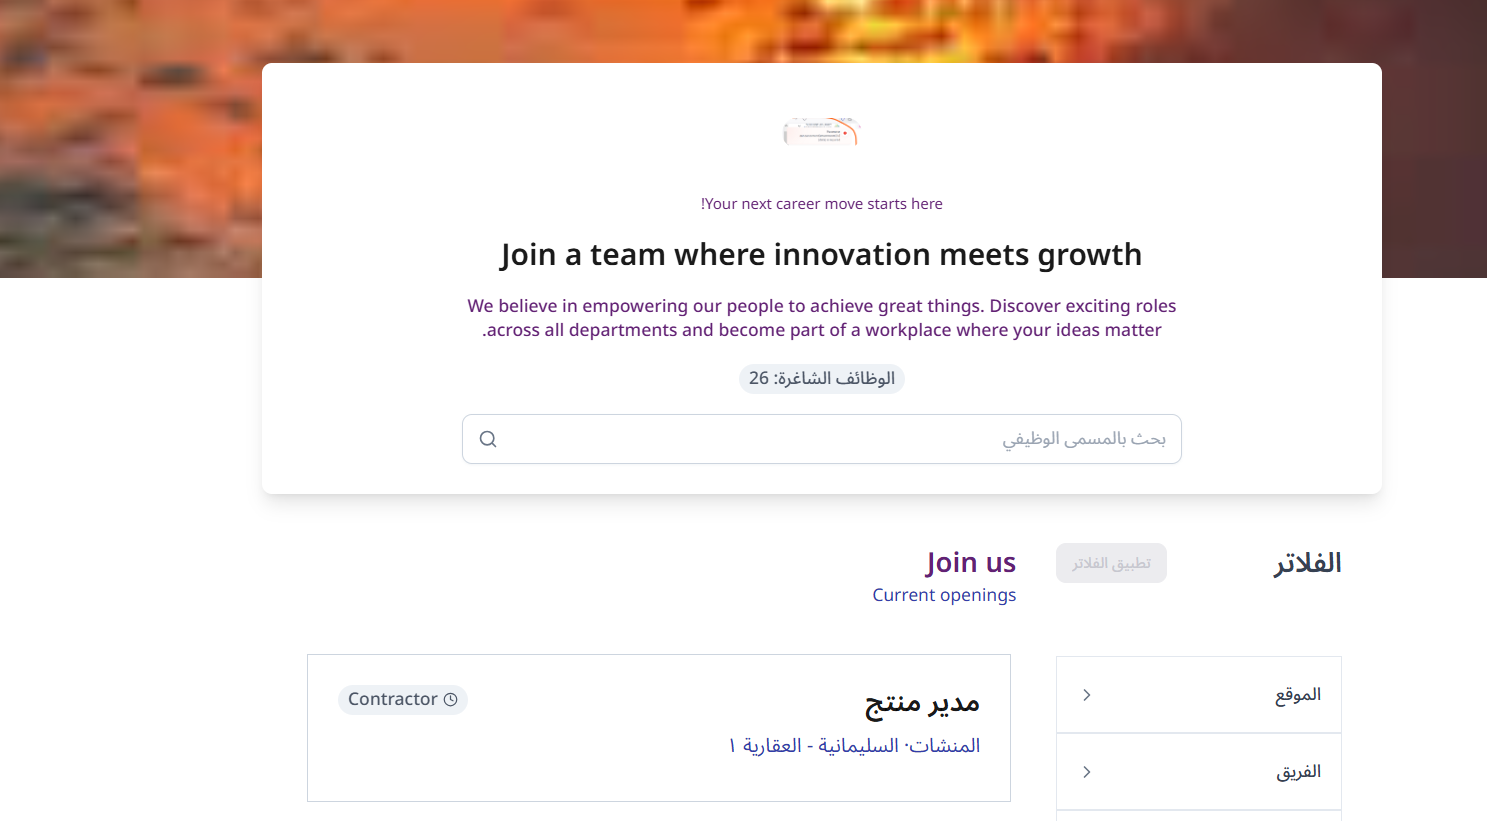
Task: Click the magnifier icon in the search box
Action: [488, 439]
